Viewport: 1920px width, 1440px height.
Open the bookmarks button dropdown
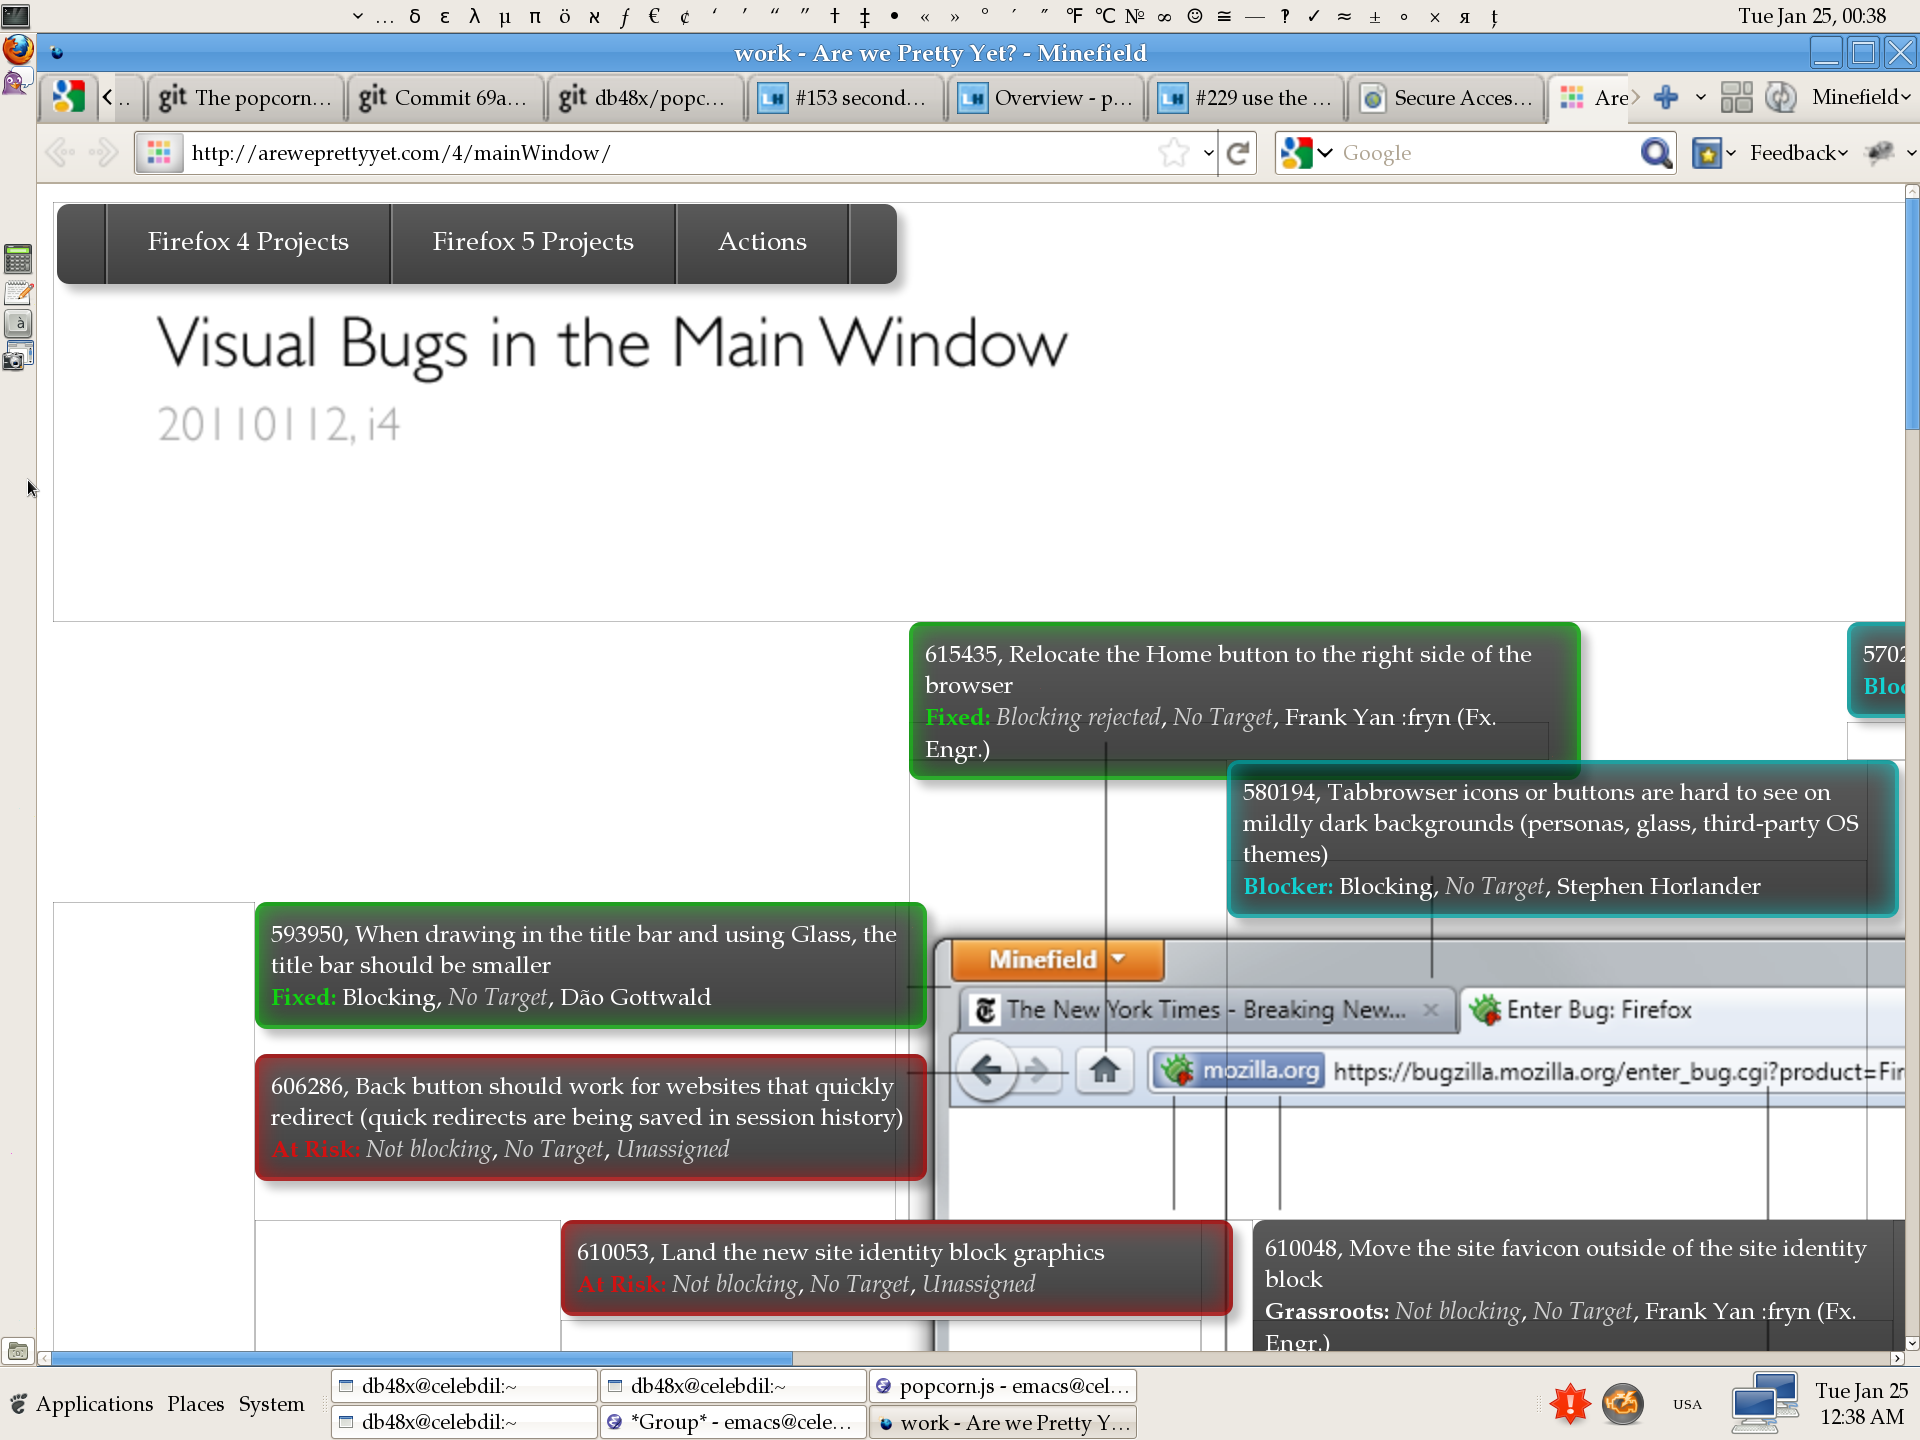point(1714,153)
